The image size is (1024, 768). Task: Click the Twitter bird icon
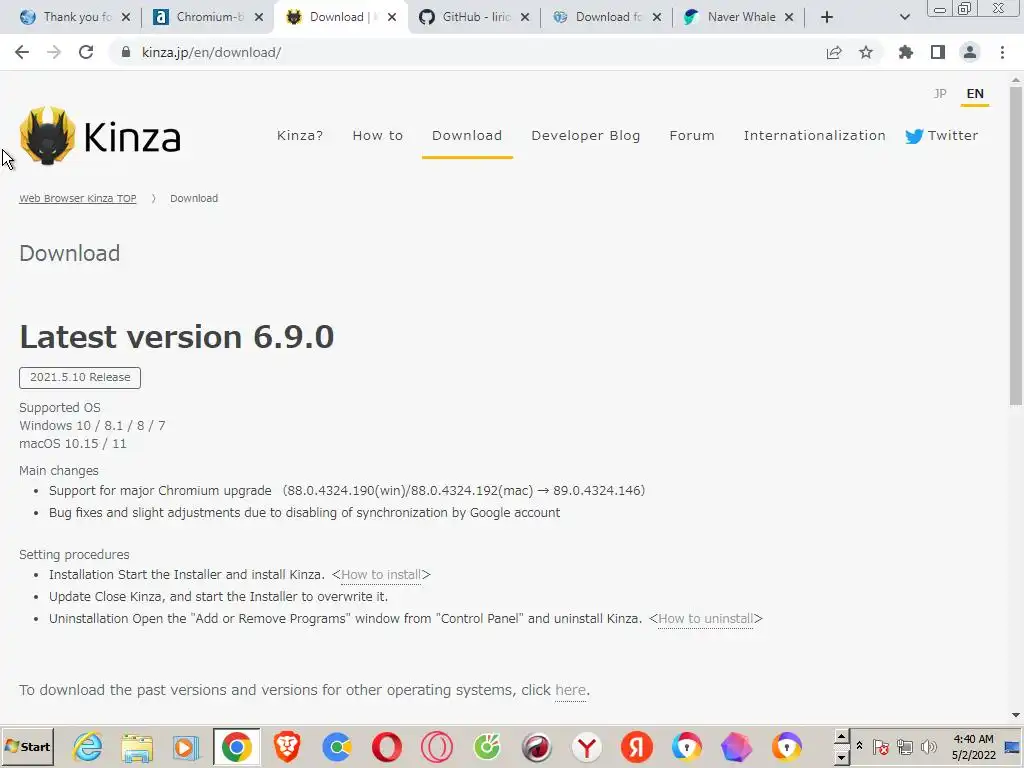coord(914,136)
